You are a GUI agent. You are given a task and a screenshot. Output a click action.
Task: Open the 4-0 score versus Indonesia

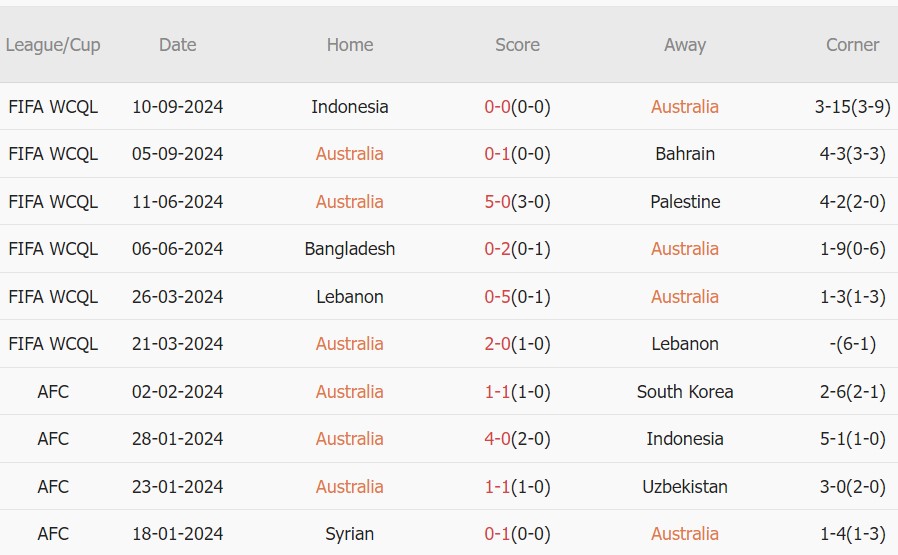tap(498, 439)
